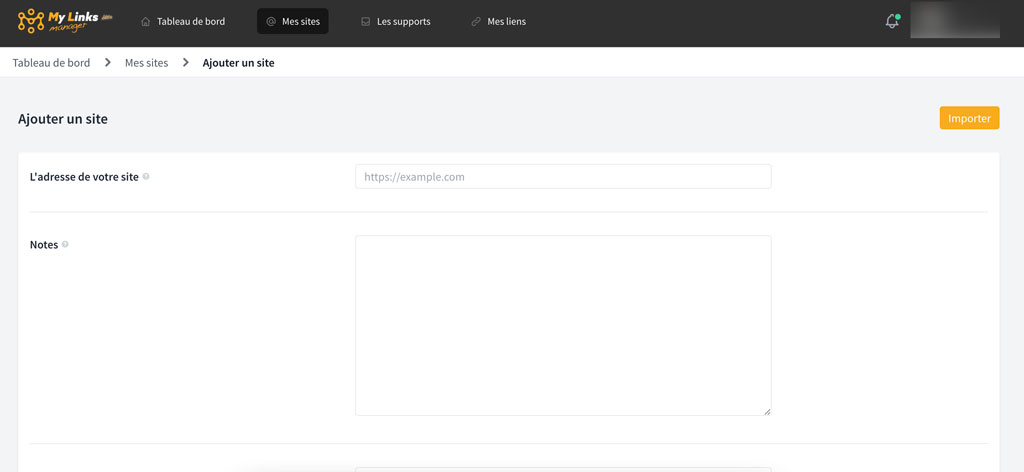Screen dimensions: 1024x472
Task: Open the notifications bell
Action: tap(892, 21)
